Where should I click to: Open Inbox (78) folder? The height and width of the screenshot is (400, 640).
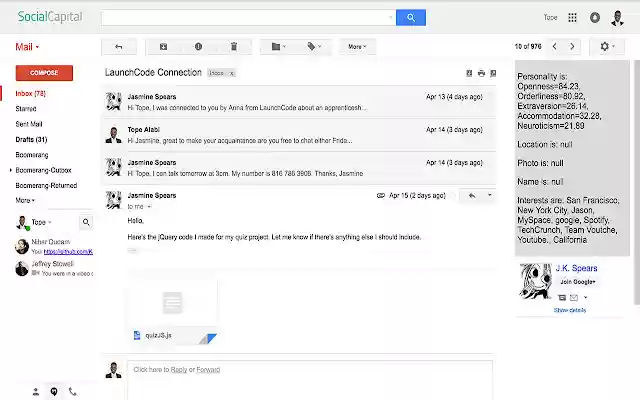tap(31, 93)
